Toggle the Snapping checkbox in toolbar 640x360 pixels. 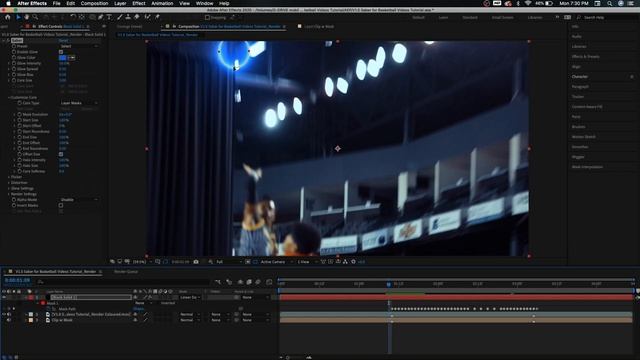point(207,18)
